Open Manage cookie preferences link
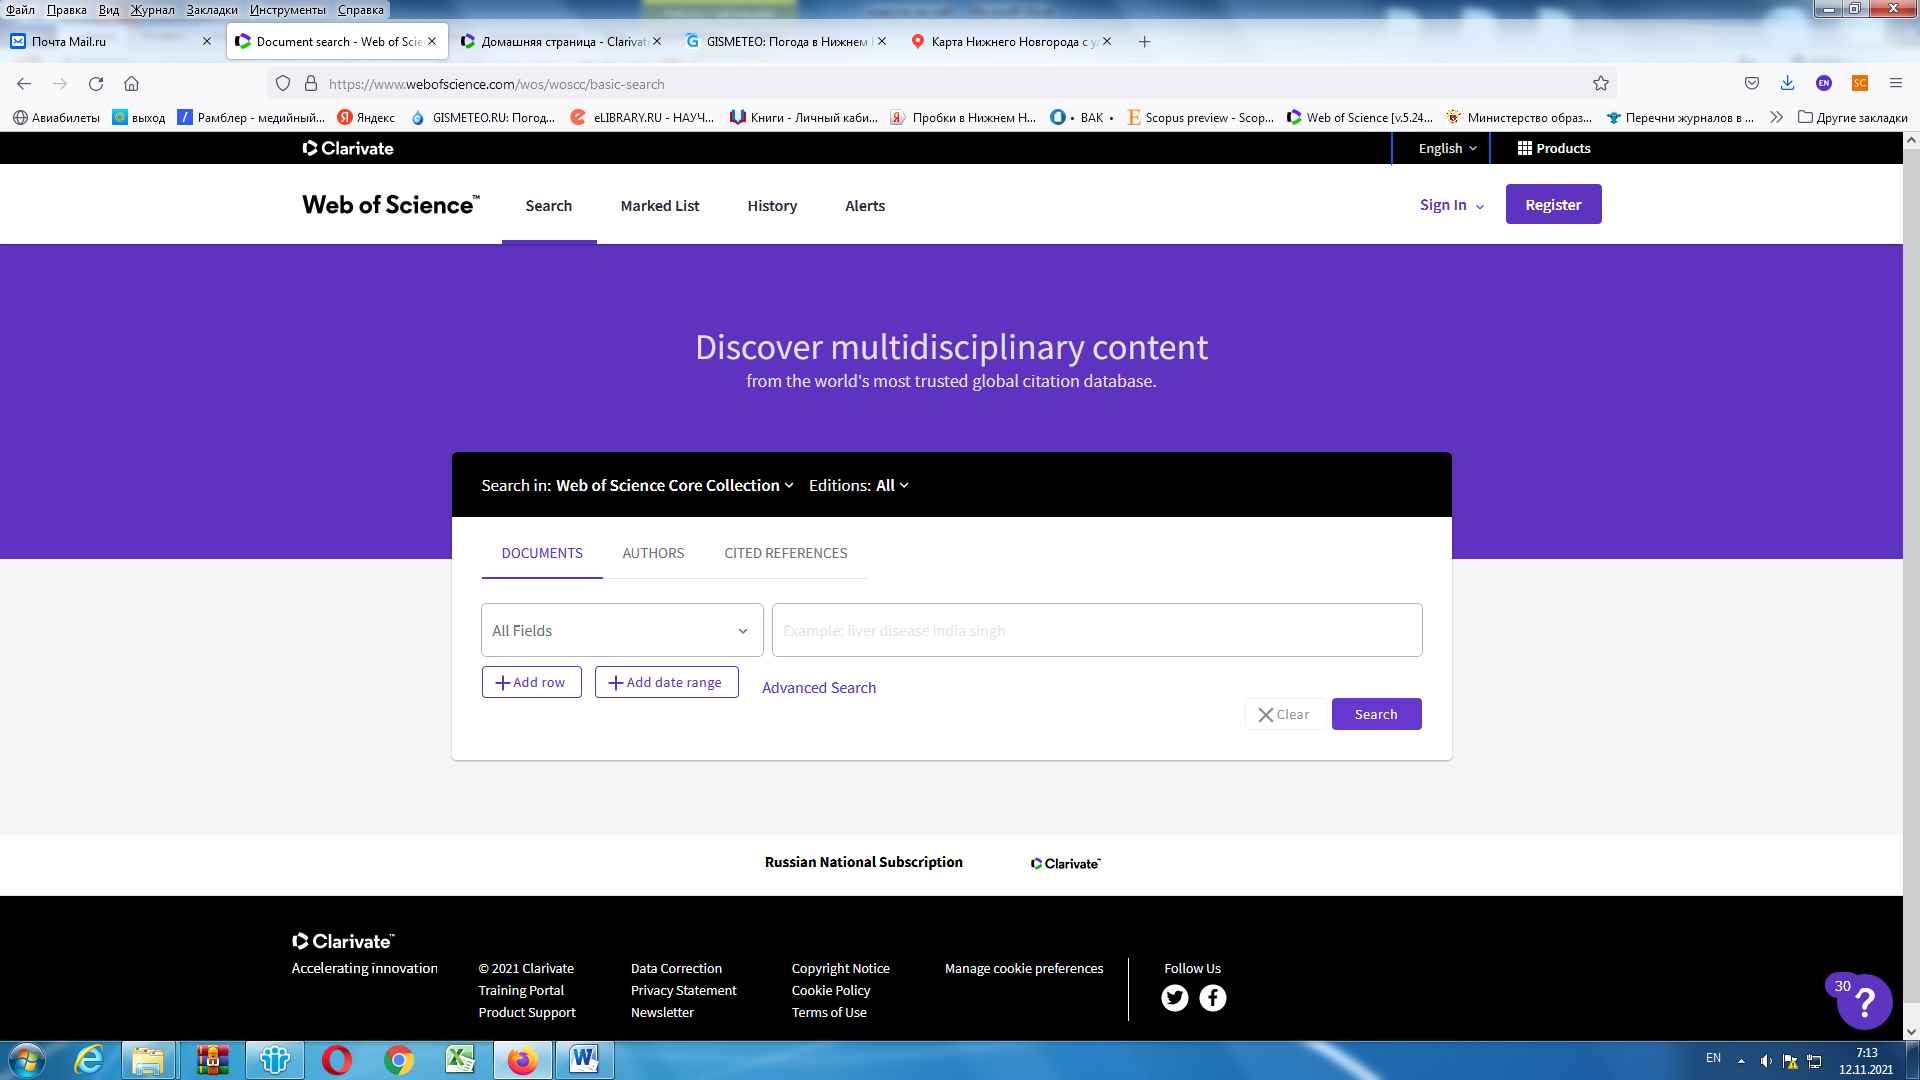Screen dimensions: 1920x1080 click(1024, 968)
